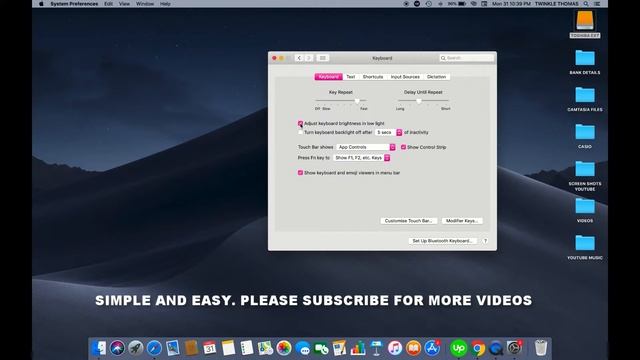This screenshot has height=360, width=640.
Task: Open the 5 secs inactivity dropdown
Action: [x=389, y=132]
